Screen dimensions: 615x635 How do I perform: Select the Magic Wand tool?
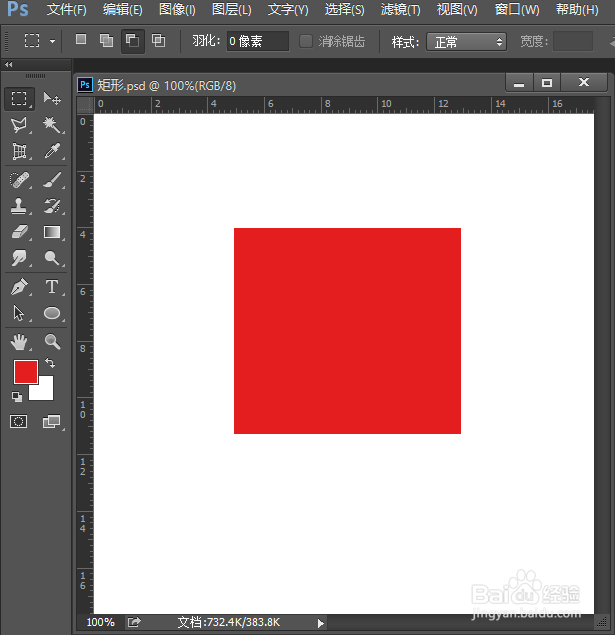tap(52, 125)
